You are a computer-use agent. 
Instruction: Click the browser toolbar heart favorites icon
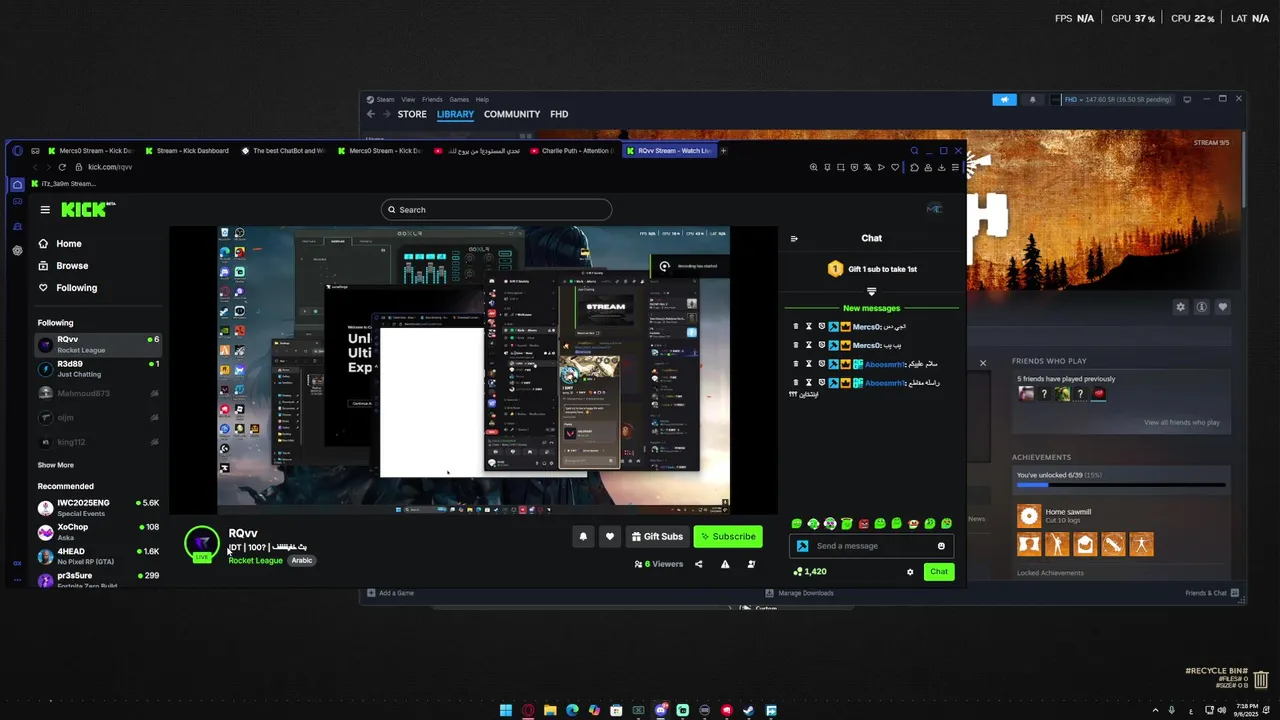pos(895,167)
